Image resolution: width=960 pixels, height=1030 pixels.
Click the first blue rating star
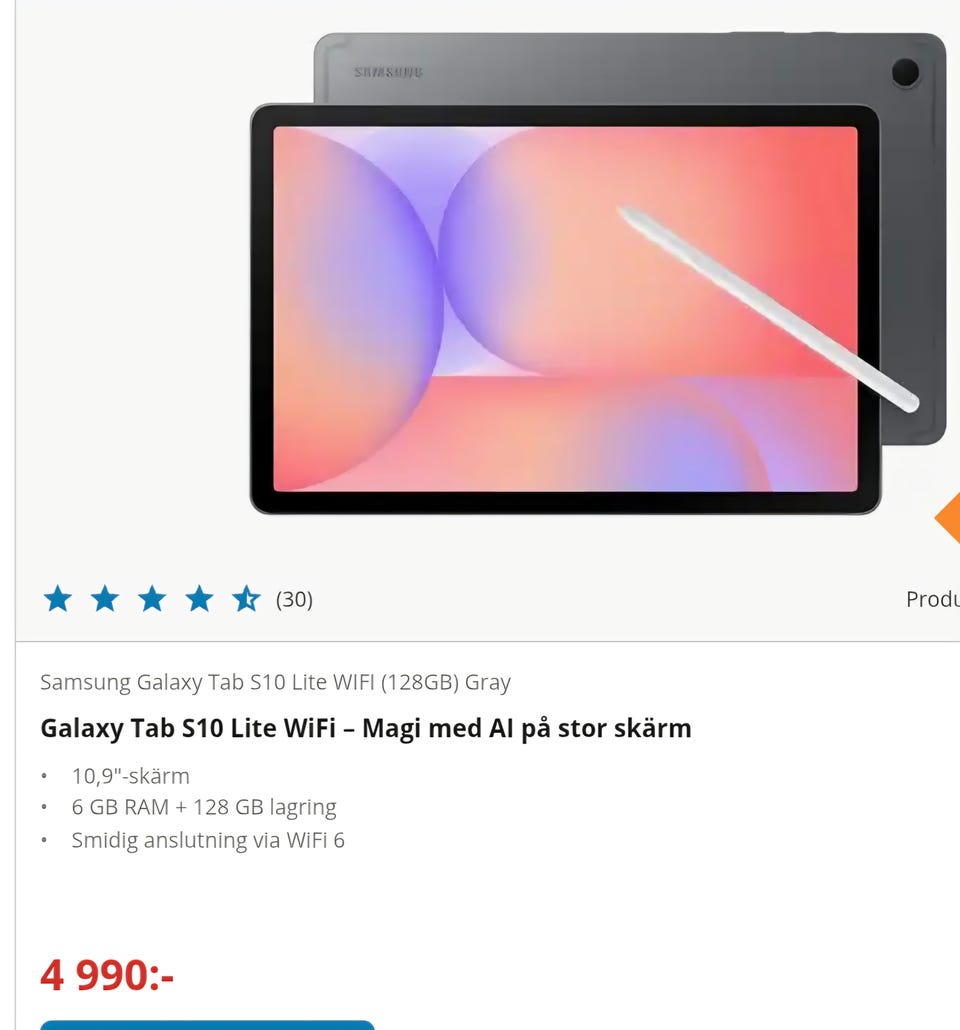click(x=58, y=599)
